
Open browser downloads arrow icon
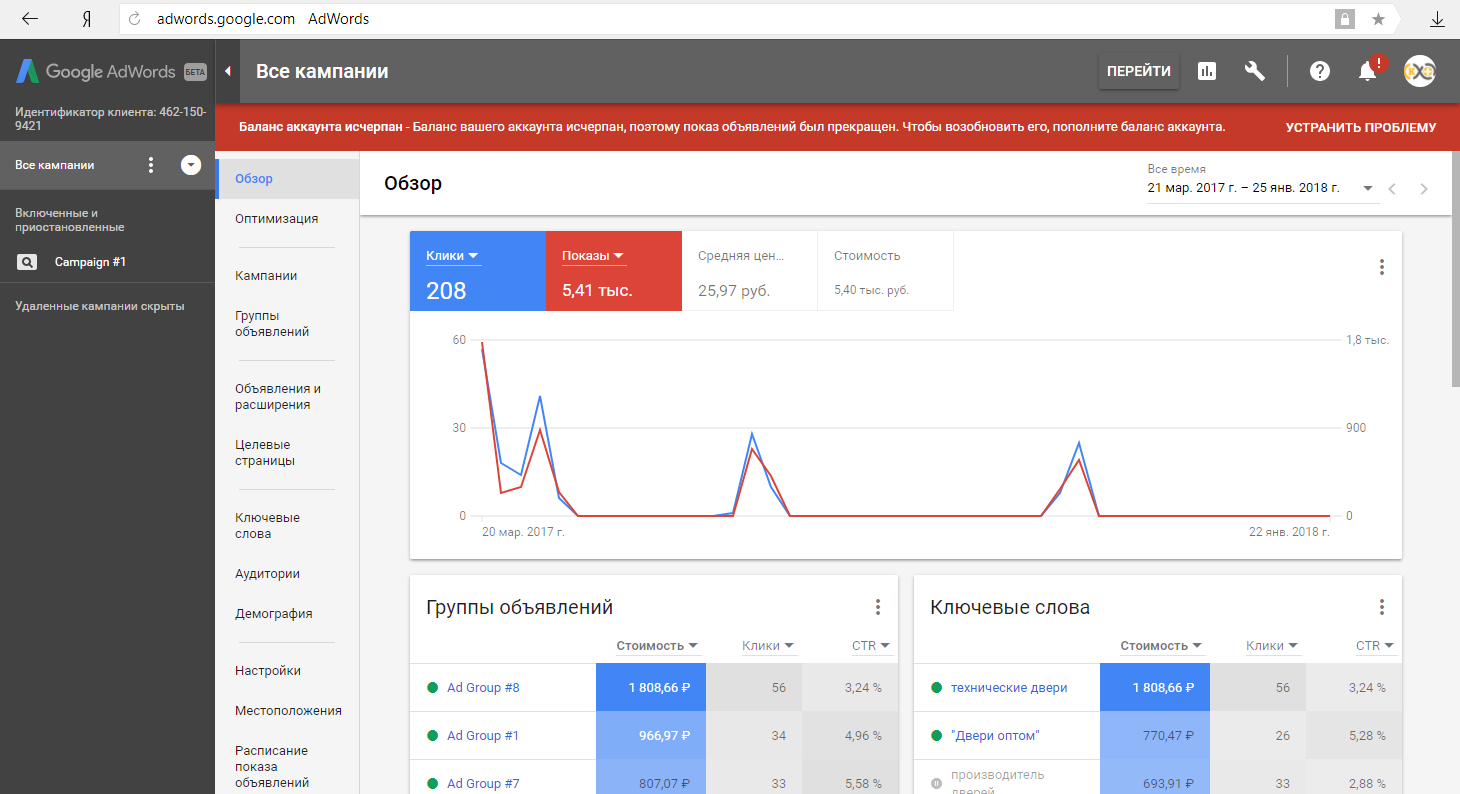point(1436,19)
